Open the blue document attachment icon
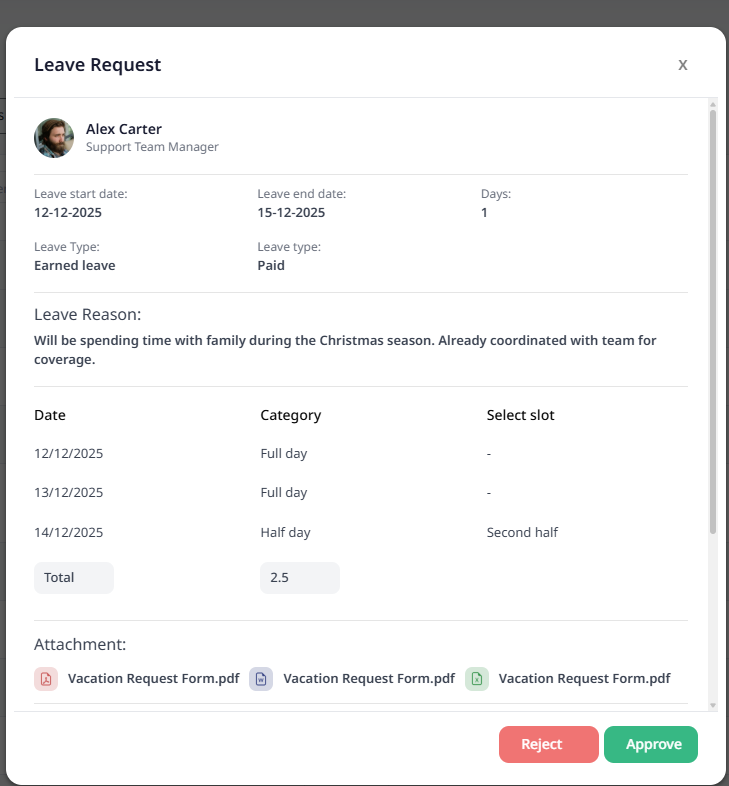The image size is (729, 786). point(261,679)
